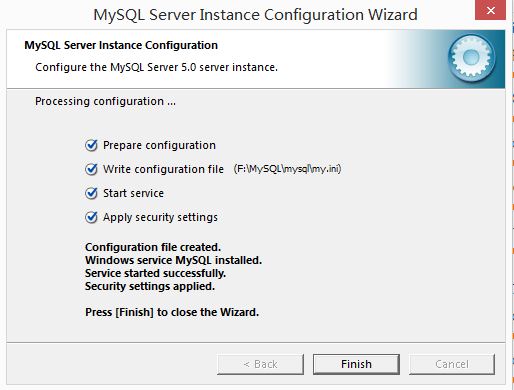Click the Service started successfully message

(x=155, y=273)
